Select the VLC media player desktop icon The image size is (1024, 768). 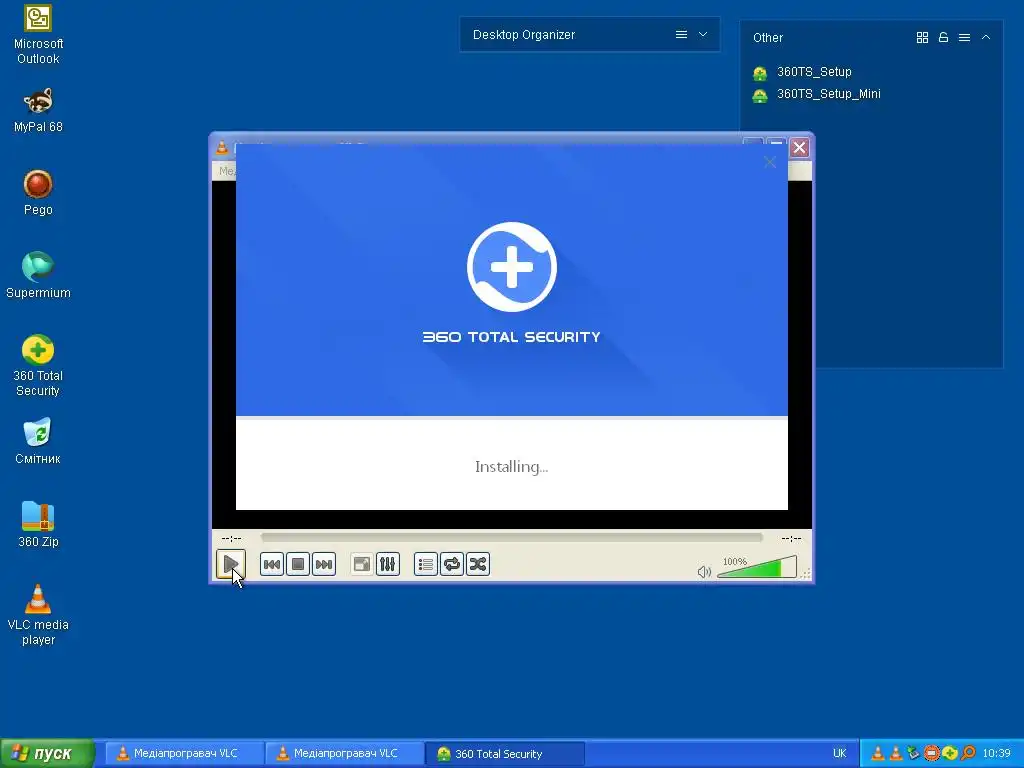click(38, 615)
